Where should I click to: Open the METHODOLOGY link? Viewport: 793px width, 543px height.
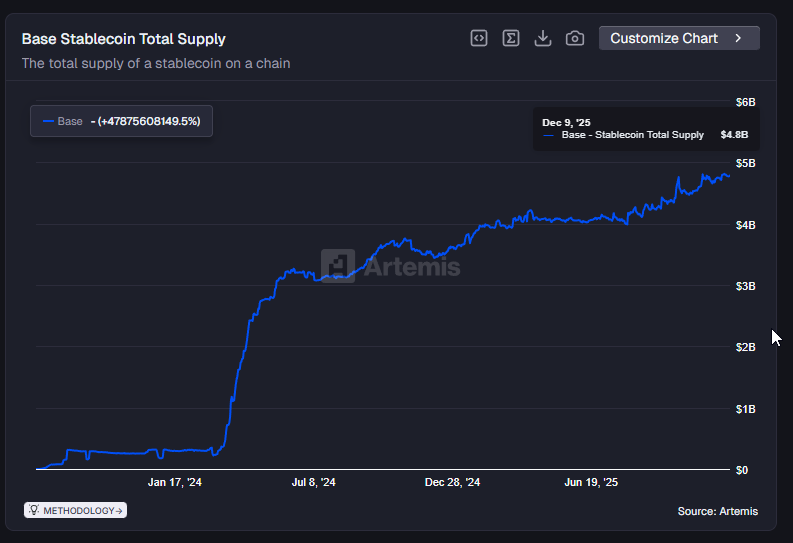coord(75,510)
